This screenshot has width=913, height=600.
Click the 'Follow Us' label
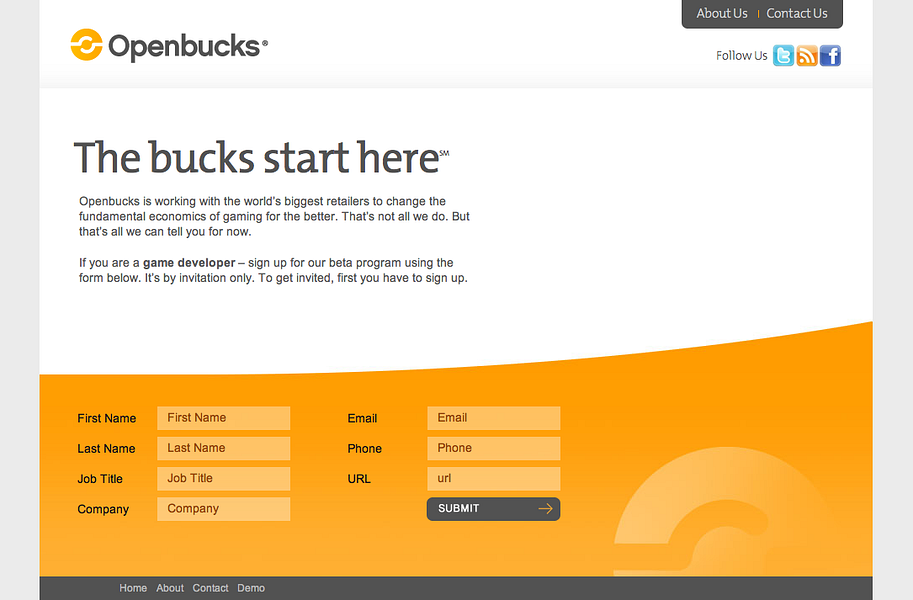742,56
